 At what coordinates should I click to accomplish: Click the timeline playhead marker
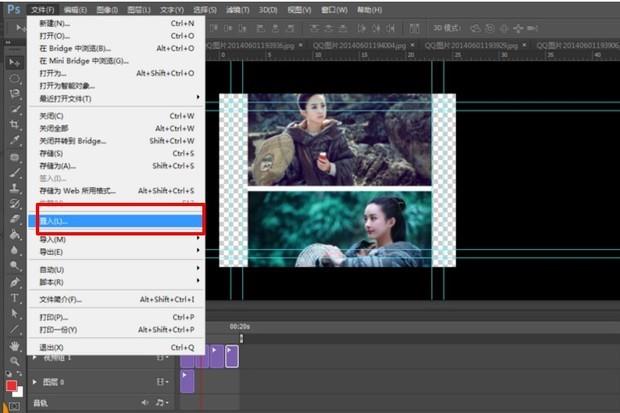[x=241, y=338]
